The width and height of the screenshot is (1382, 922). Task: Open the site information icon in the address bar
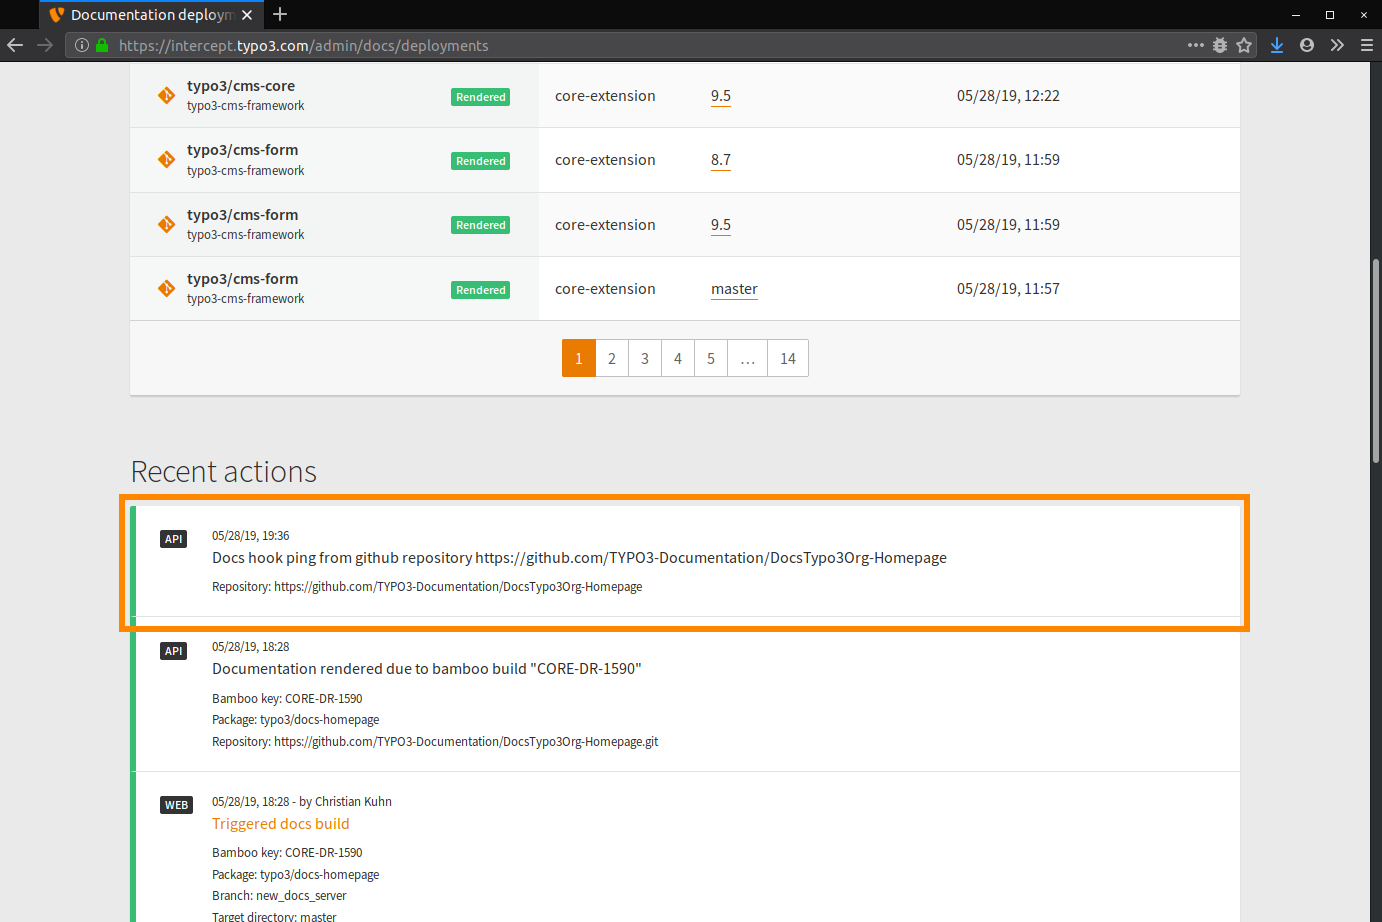point(82,45)
